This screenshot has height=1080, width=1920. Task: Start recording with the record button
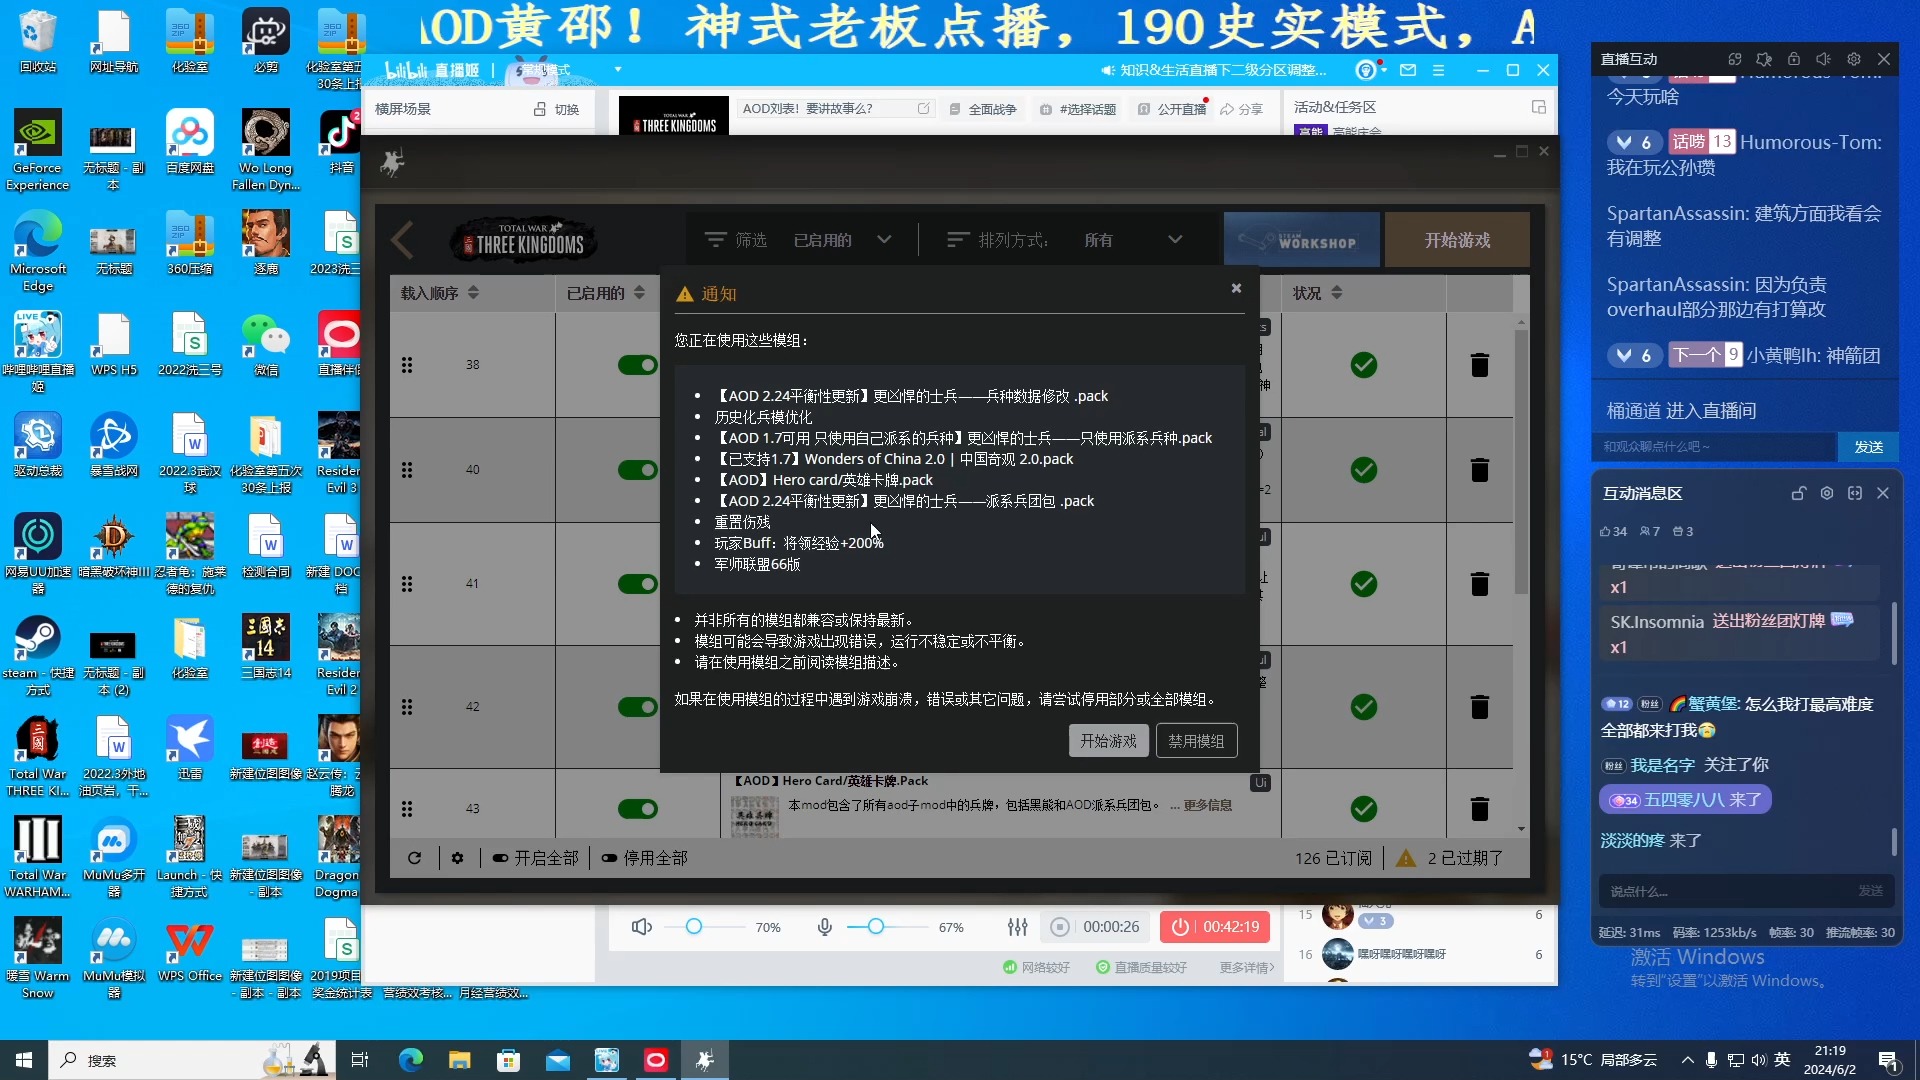(x=1060, y=927)
